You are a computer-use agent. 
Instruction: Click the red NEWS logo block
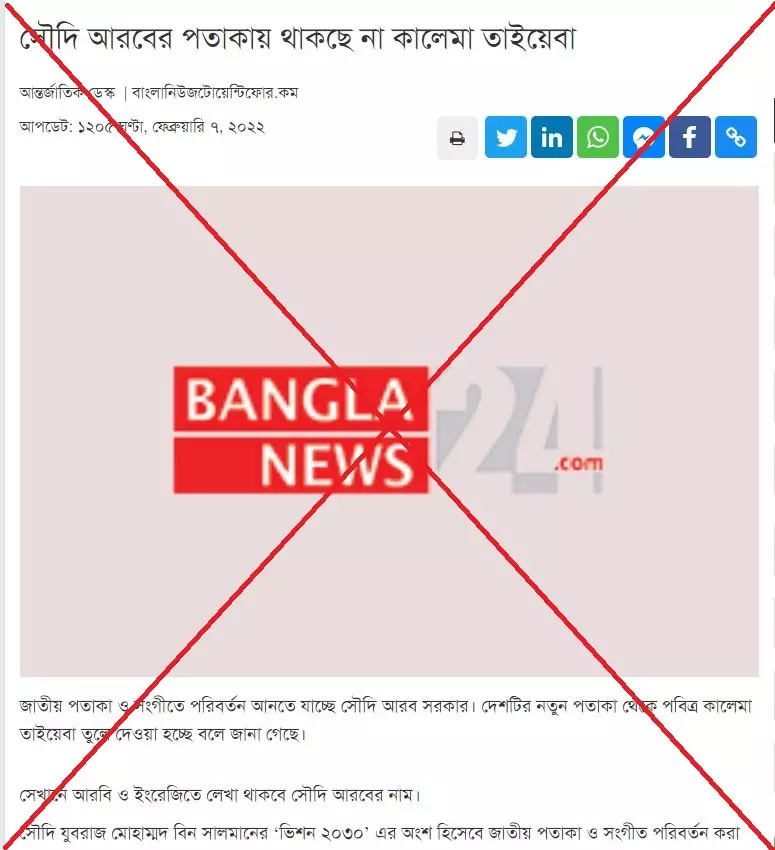pos(301,466)
